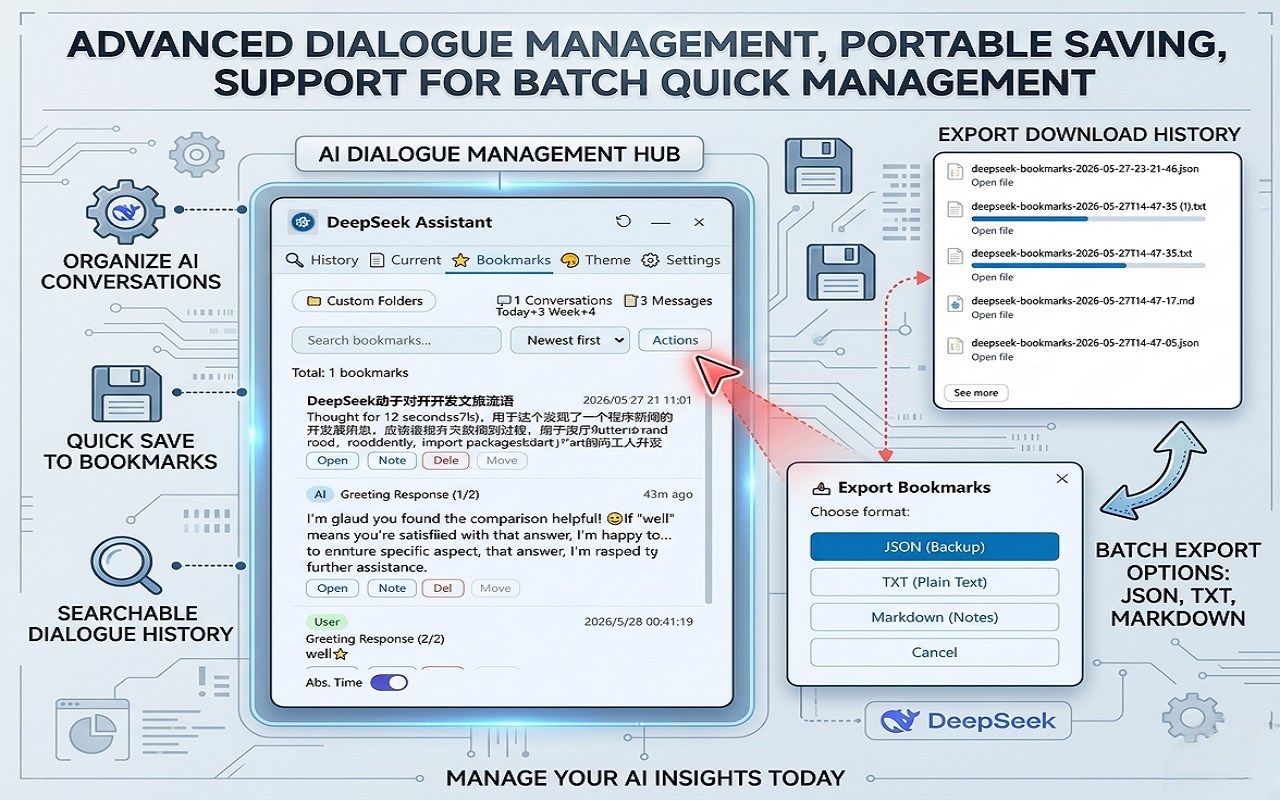Switch to the History tab
Screen dimensions: 1280x800
pyautogui.click(x=322, y=260)
